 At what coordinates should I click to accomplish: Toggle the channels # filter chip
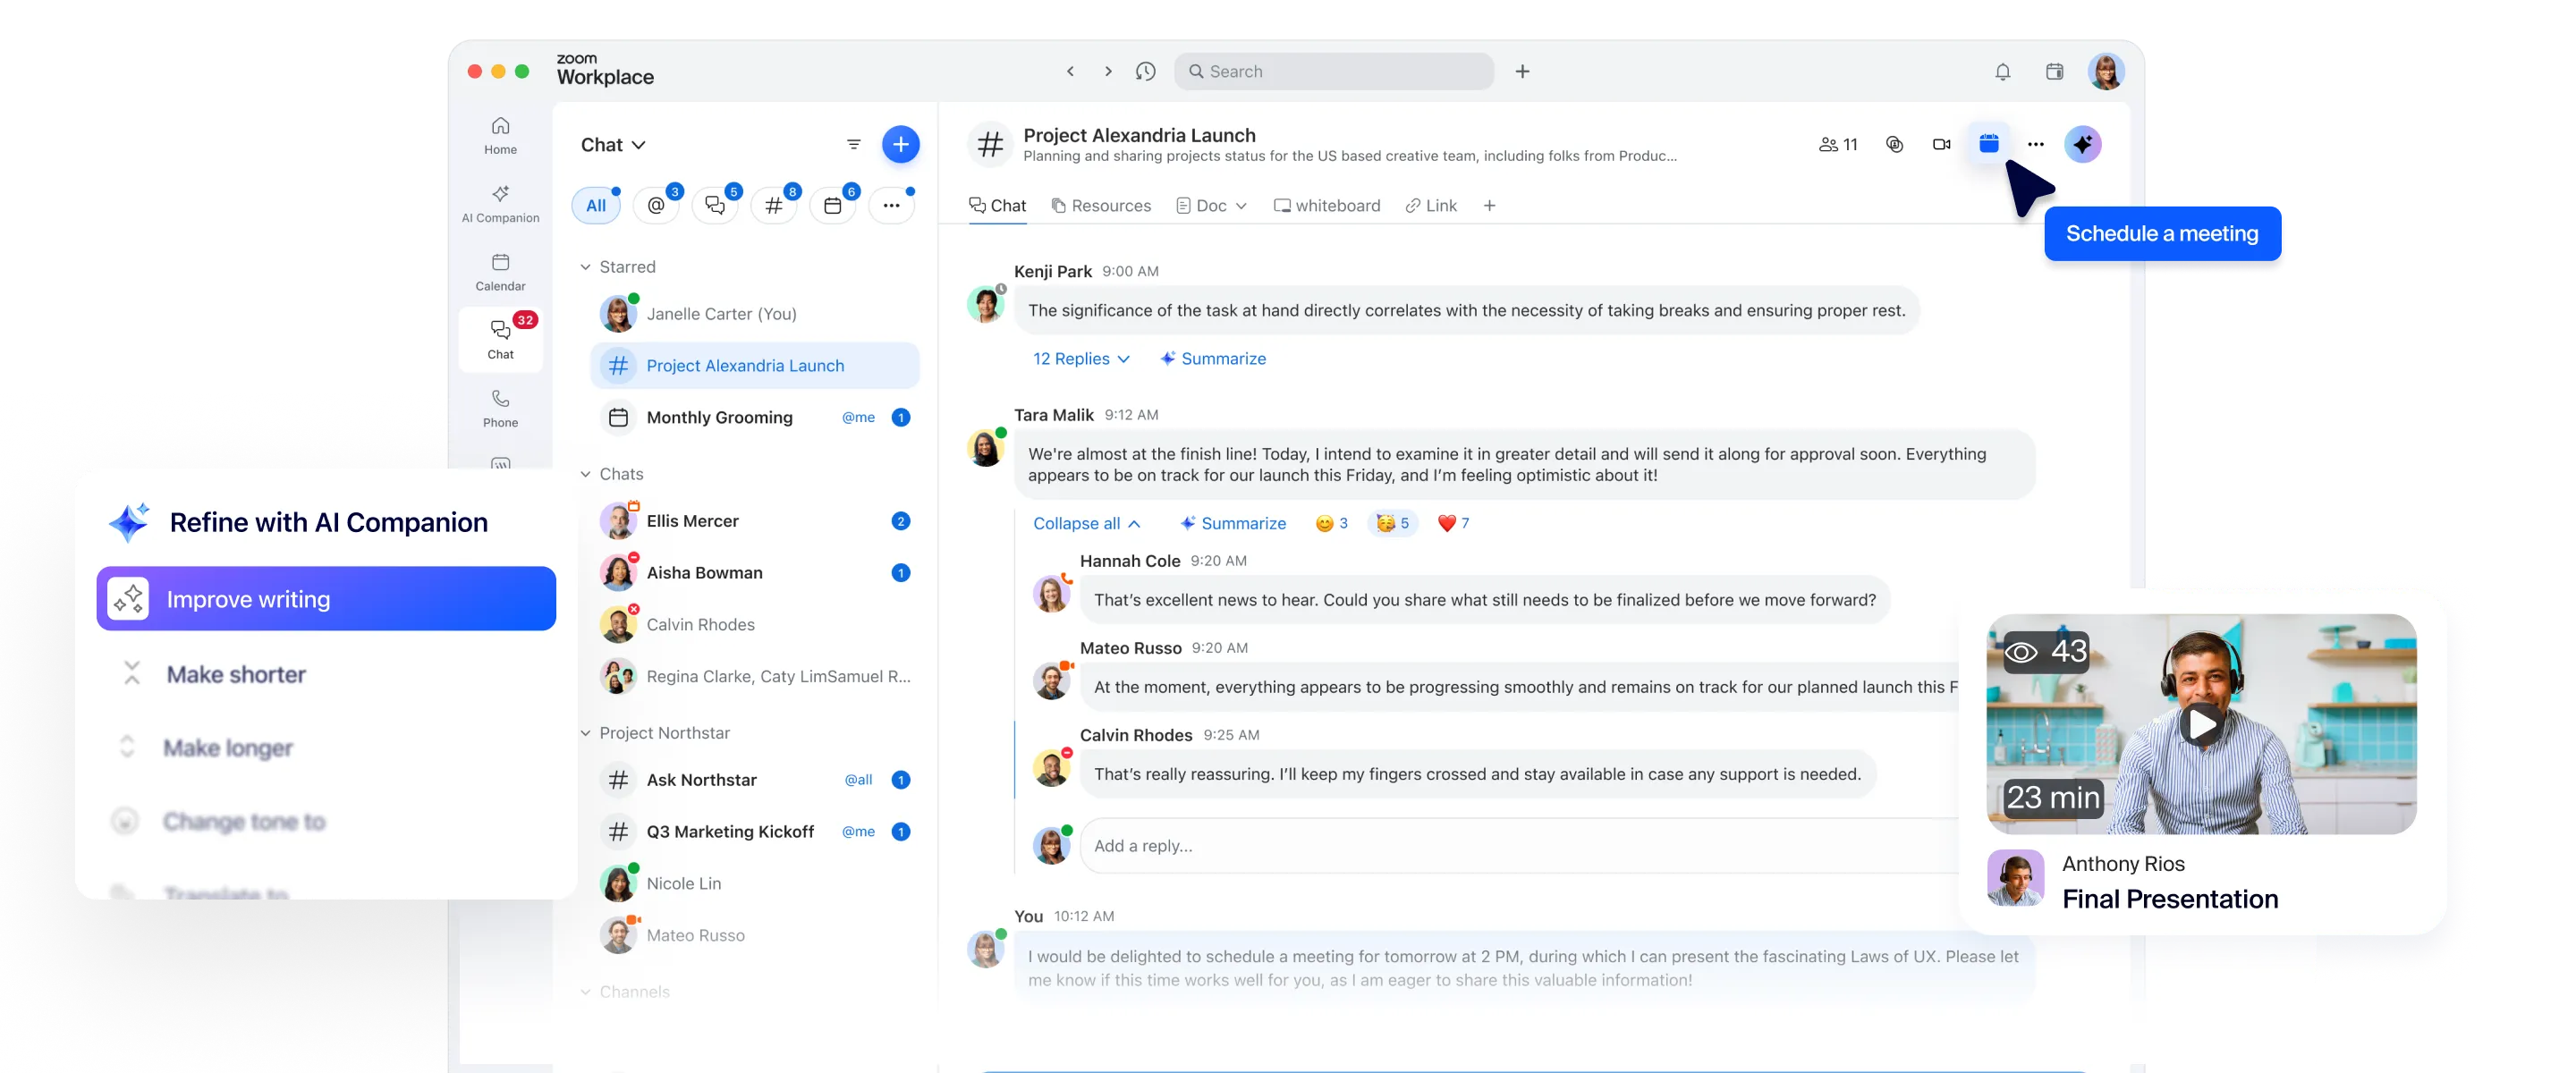pos(774,204)
